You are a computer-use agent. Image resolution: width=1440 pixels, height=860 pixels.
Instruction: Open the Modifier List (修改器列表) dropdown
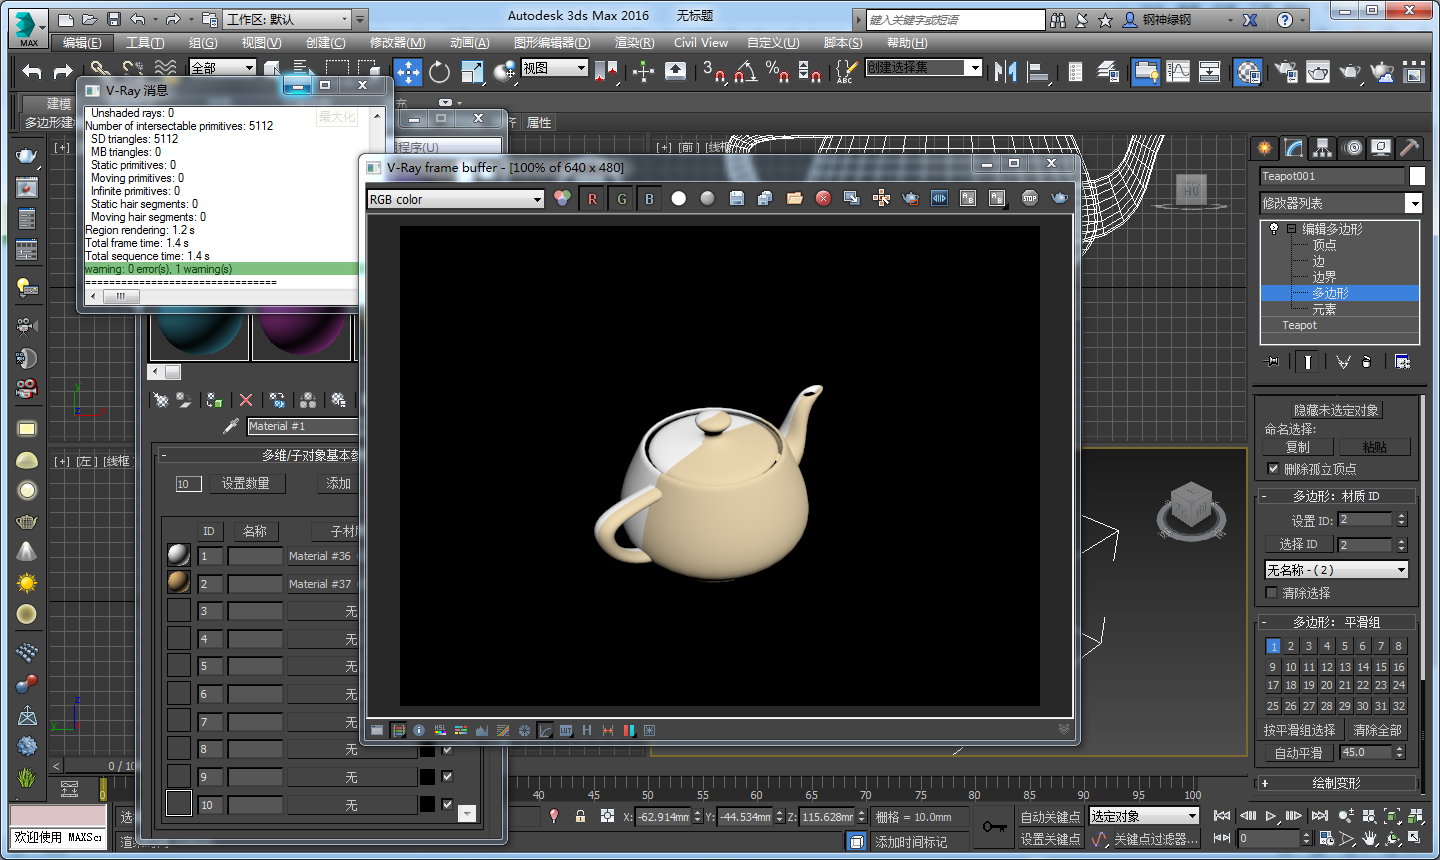pyautogui.click(x=1341, y=203)
